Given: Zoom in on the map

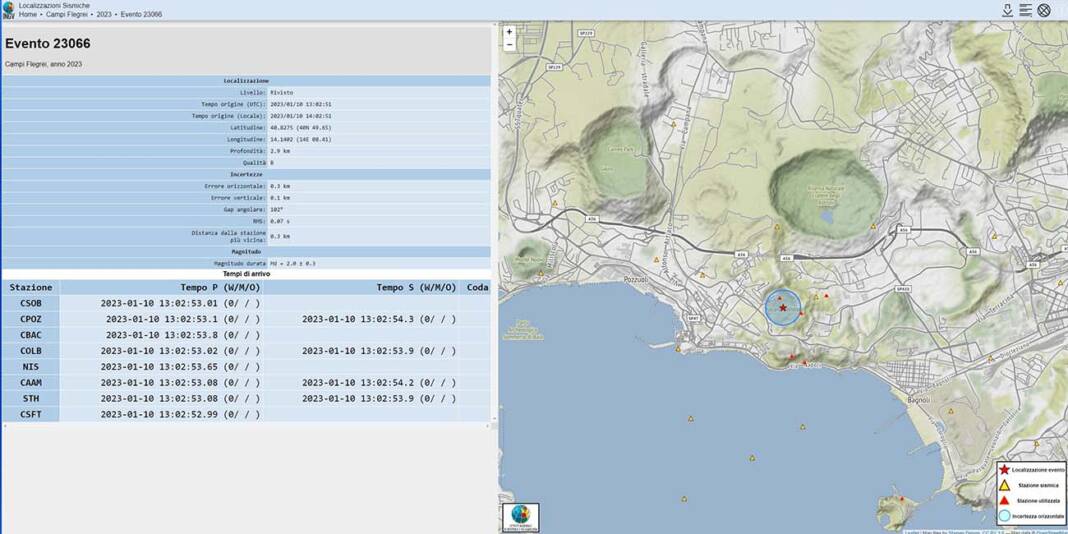Looking at the screenshot, I should 509,32.
